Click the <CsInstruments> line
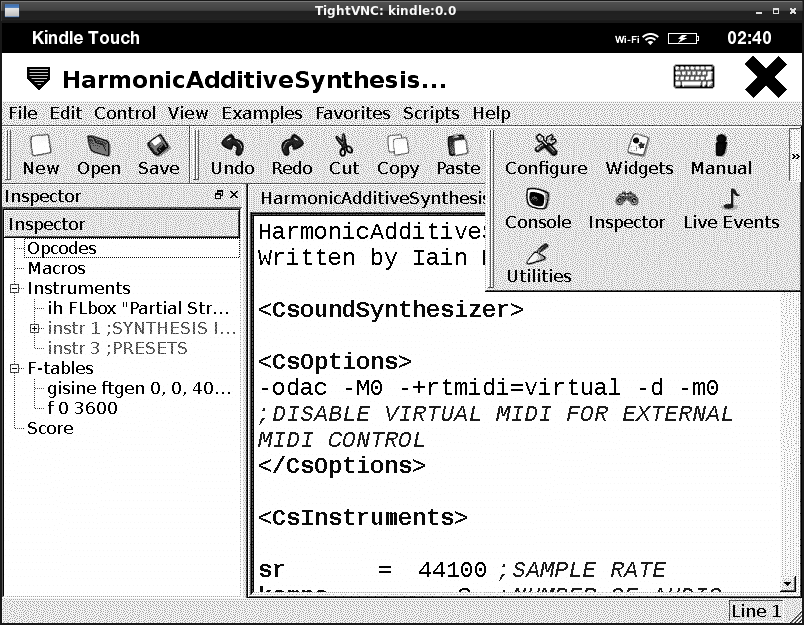Screen dimensions: 804x625 coord(363,518)
